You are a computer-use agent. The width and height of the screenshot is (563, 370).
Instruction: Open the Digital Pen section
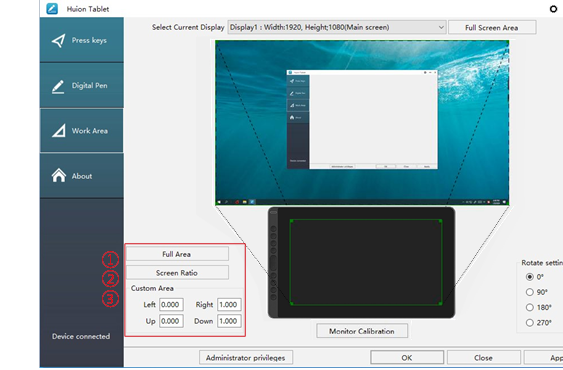[82, 85]
